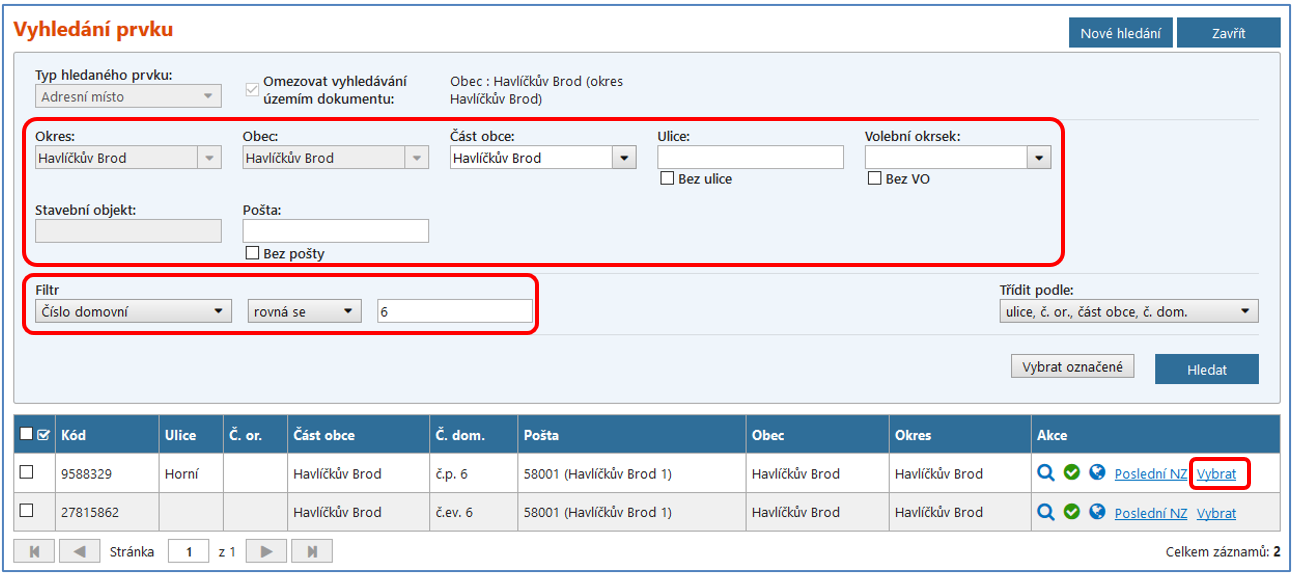
Task: Click globe map icon in row 27815862
Action: click(x=1097, y=512)
